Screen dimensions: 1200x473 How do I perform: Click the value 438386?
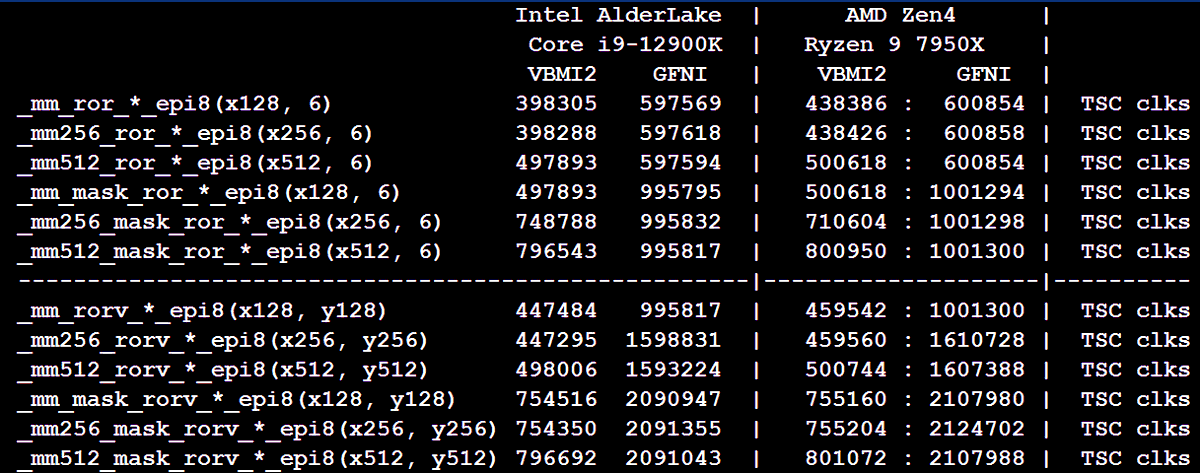click(845, 103)
